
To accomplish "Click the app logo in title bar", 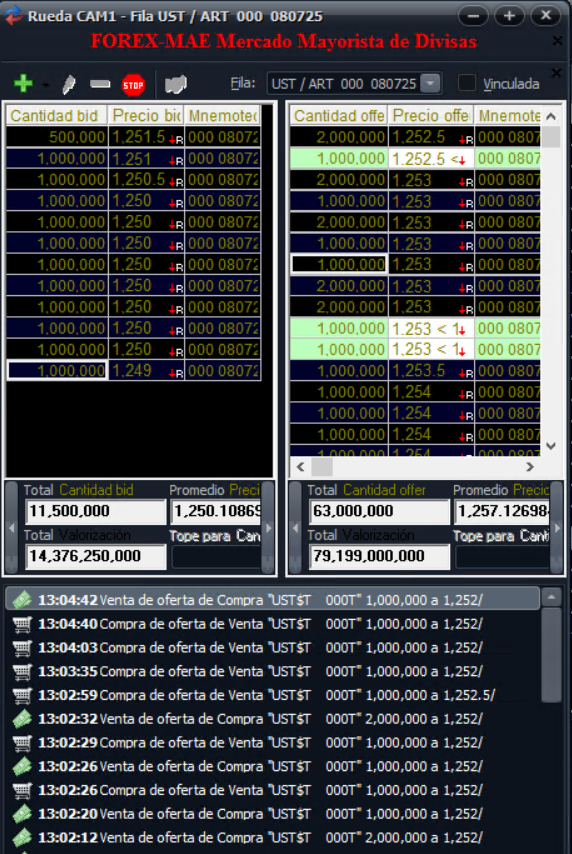I will tap(14, 15).
